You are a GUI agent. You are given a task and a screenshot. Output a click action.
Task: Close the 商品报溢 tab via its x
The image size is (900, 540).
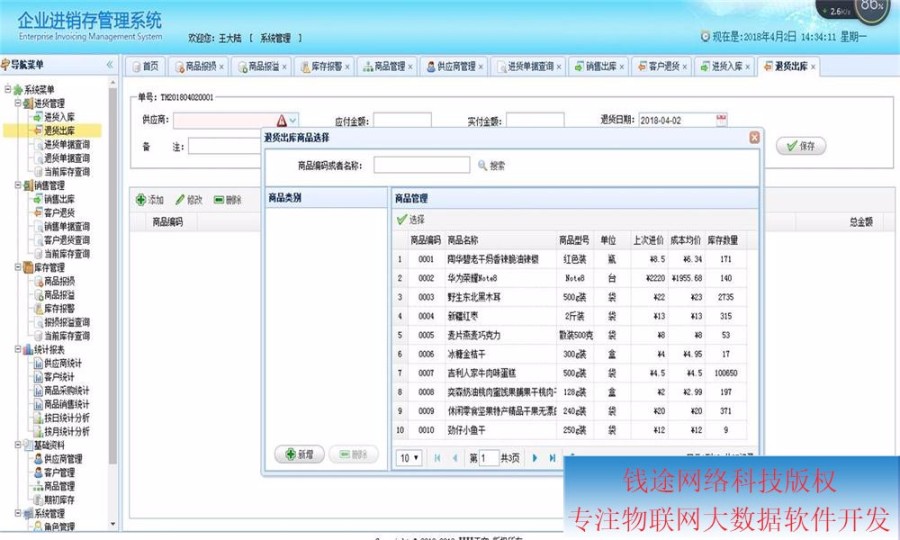[284, 67]
